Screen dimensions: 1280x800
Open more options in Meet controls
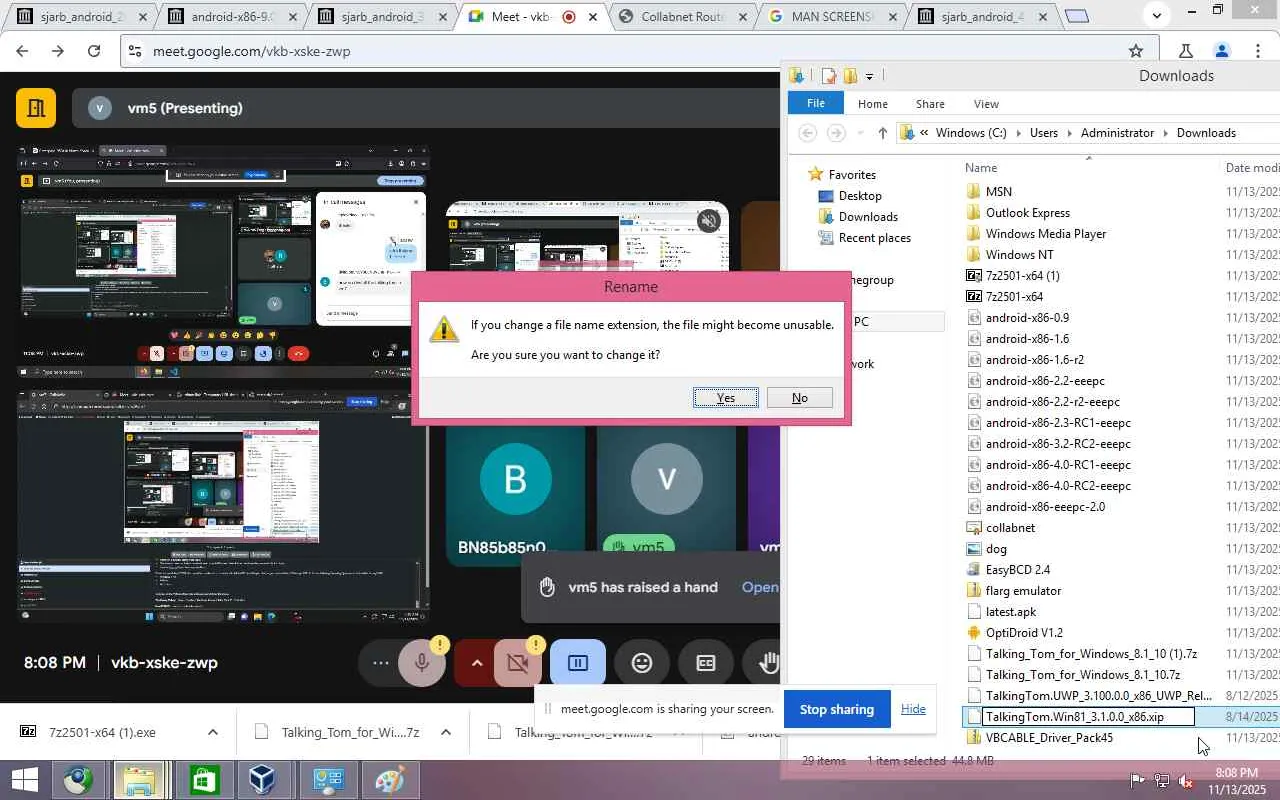[381, 662]
